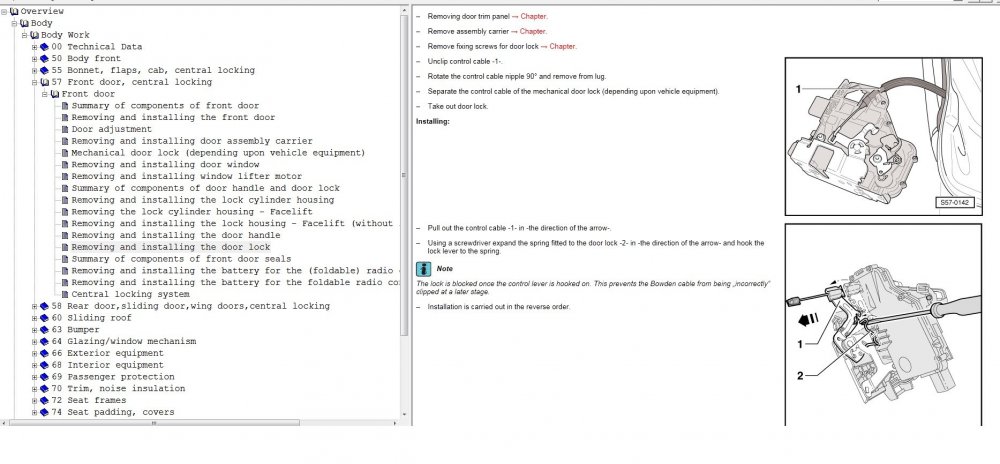Click book icon beside 74 Seat padding, covers

click(44, 412)
